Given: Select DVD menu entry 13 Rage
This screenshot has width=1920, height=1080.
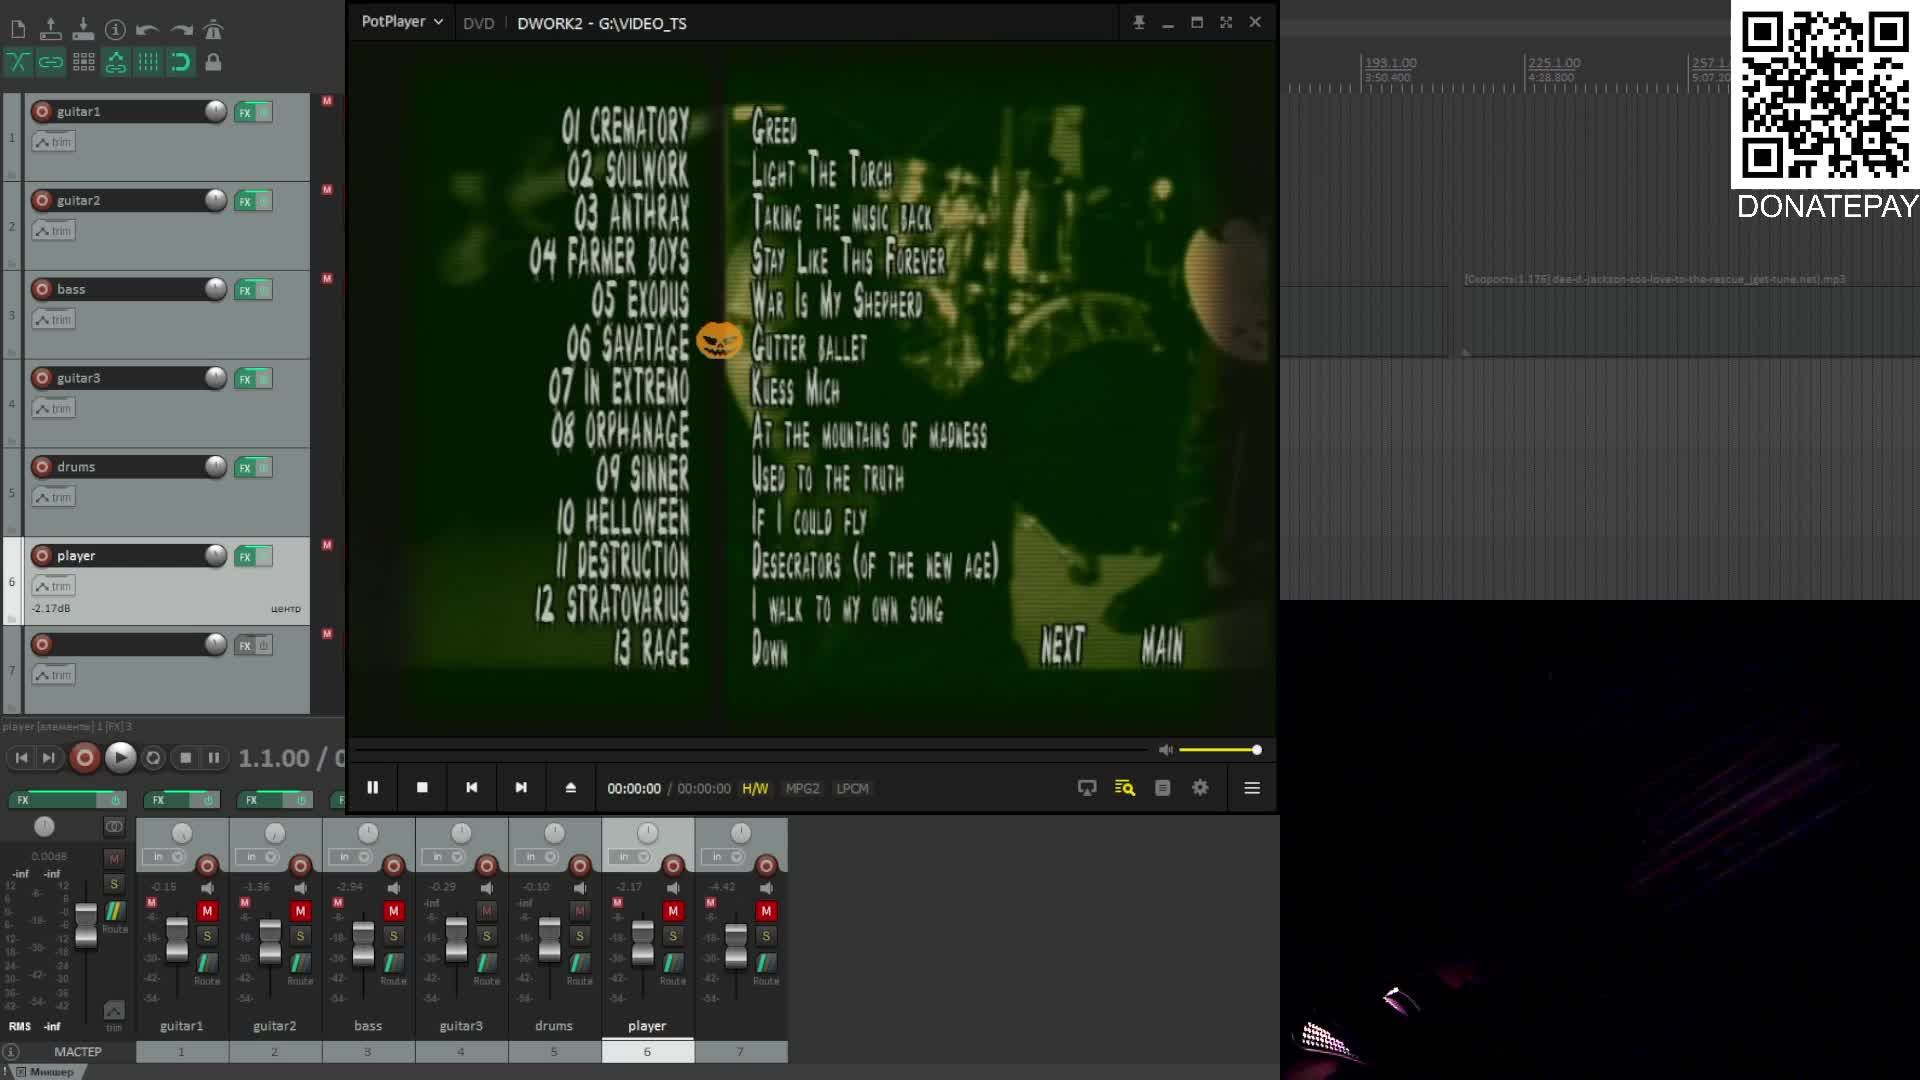Looking at the screenshot, I should (652, 648).
